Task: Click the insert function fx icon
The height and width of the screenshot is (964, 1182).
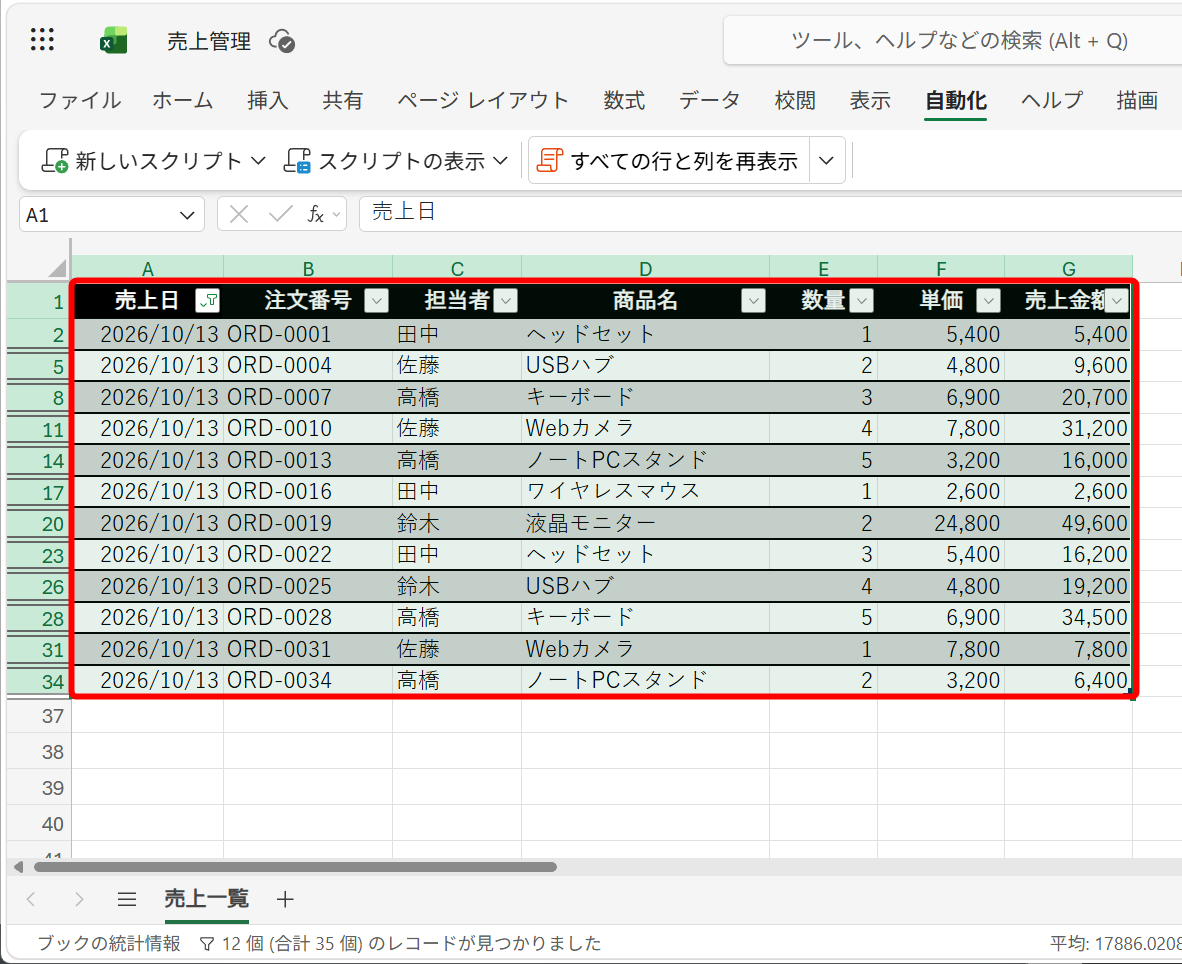Action: click(x=316, y=215)
